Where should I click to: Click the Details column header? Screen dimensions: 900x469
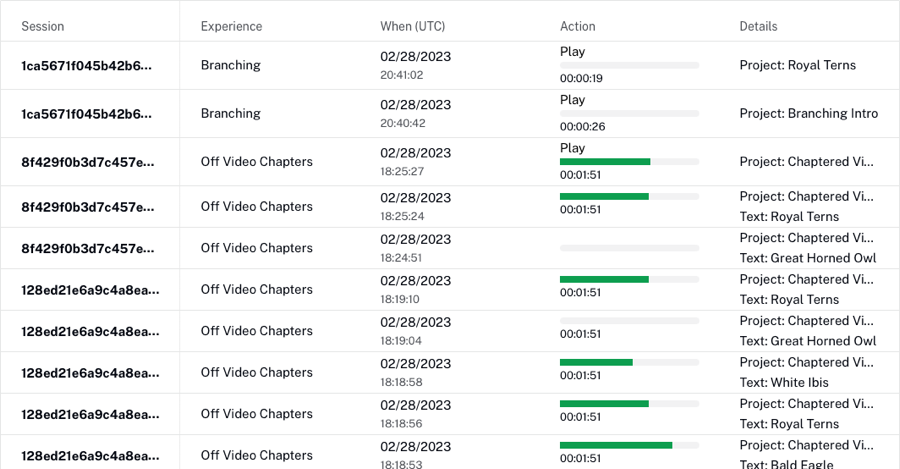[x=758, y=26]
